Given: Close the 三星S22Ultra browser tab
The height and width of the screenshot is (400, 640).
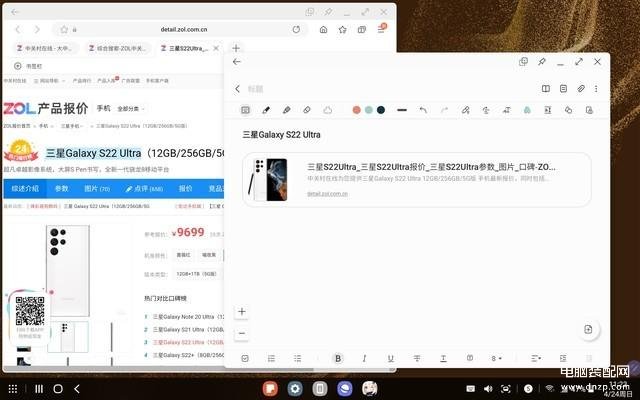Looking at the screenshot, I should point(216,48).
